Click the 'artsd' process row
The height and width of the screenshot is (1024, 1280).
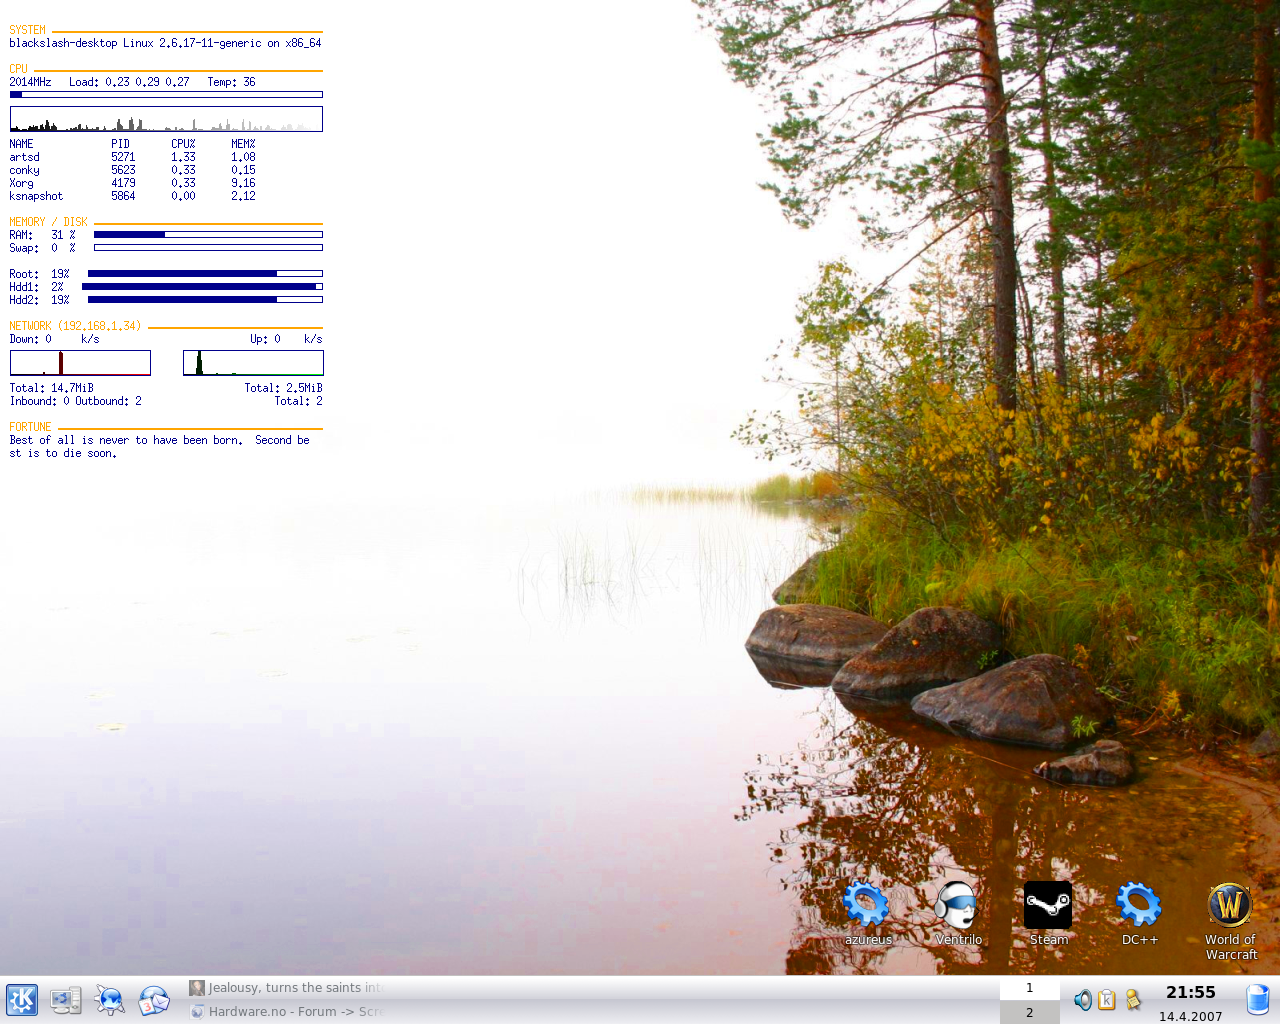132,157
